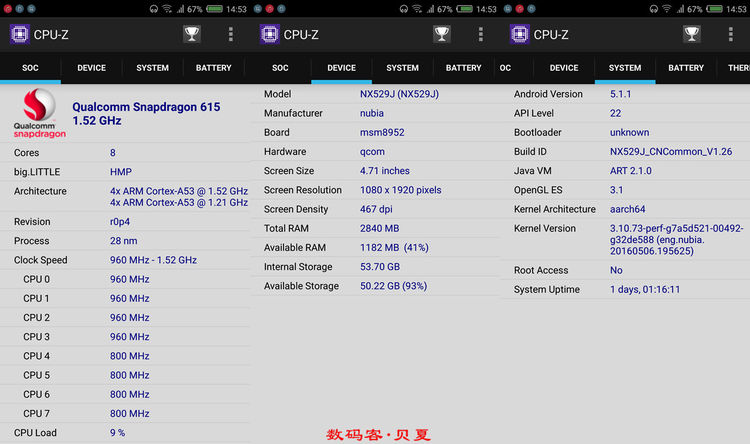This screenshot has height=444, width=750.
Task: Click the OpenGL ES value 3.1
Action: [617, 190]
